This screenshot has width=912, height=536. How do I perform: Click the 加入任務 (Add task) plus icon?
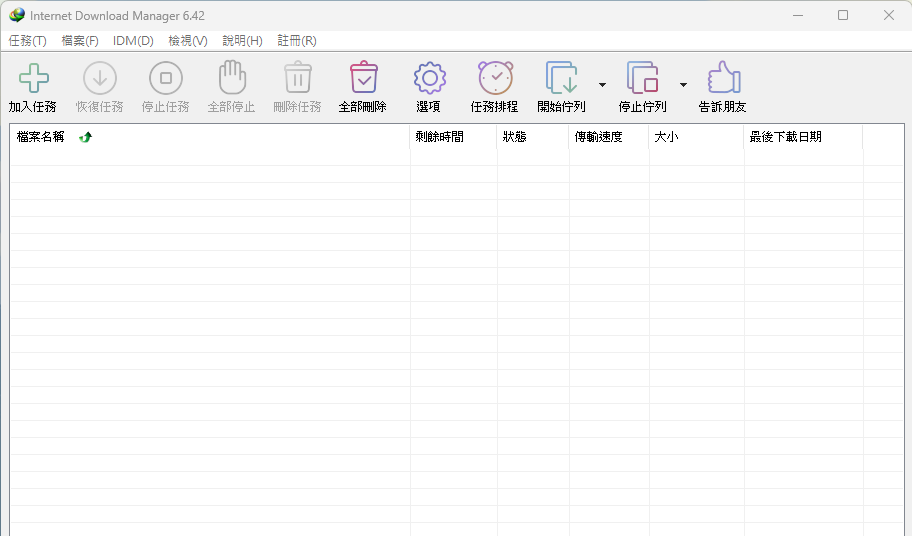tap(33, 78)
